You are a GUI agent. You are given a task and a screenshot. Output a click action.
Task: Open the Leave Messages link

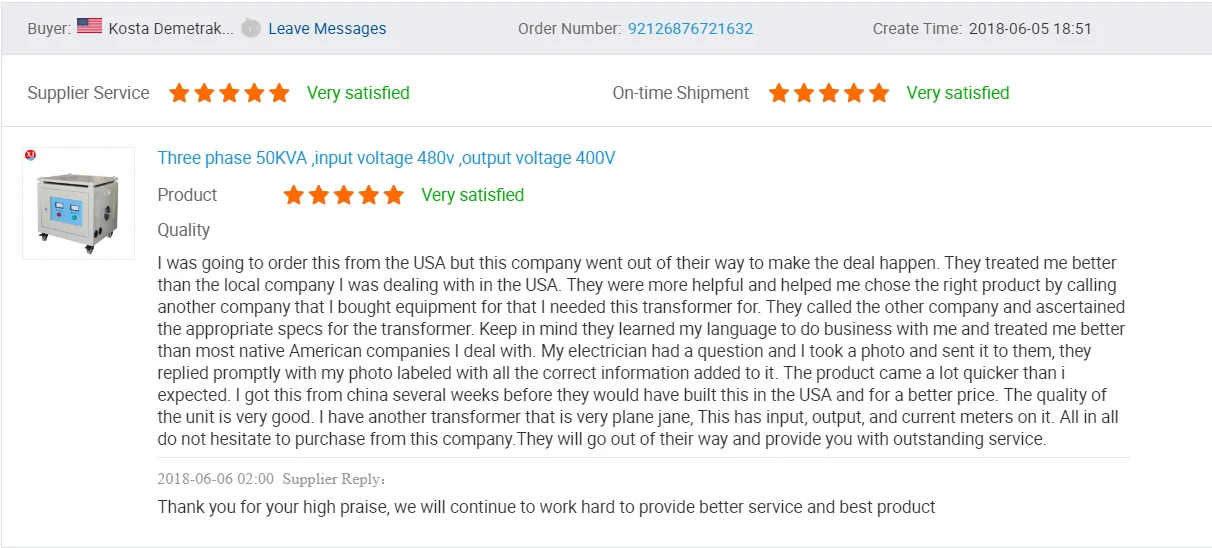[x=327, y=29]
